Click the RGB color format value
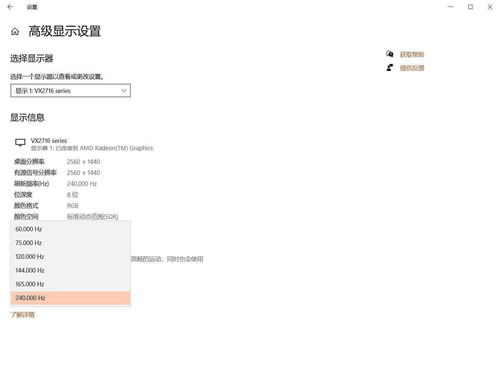This screenshot has width=500, height=372. pos(73,206)
